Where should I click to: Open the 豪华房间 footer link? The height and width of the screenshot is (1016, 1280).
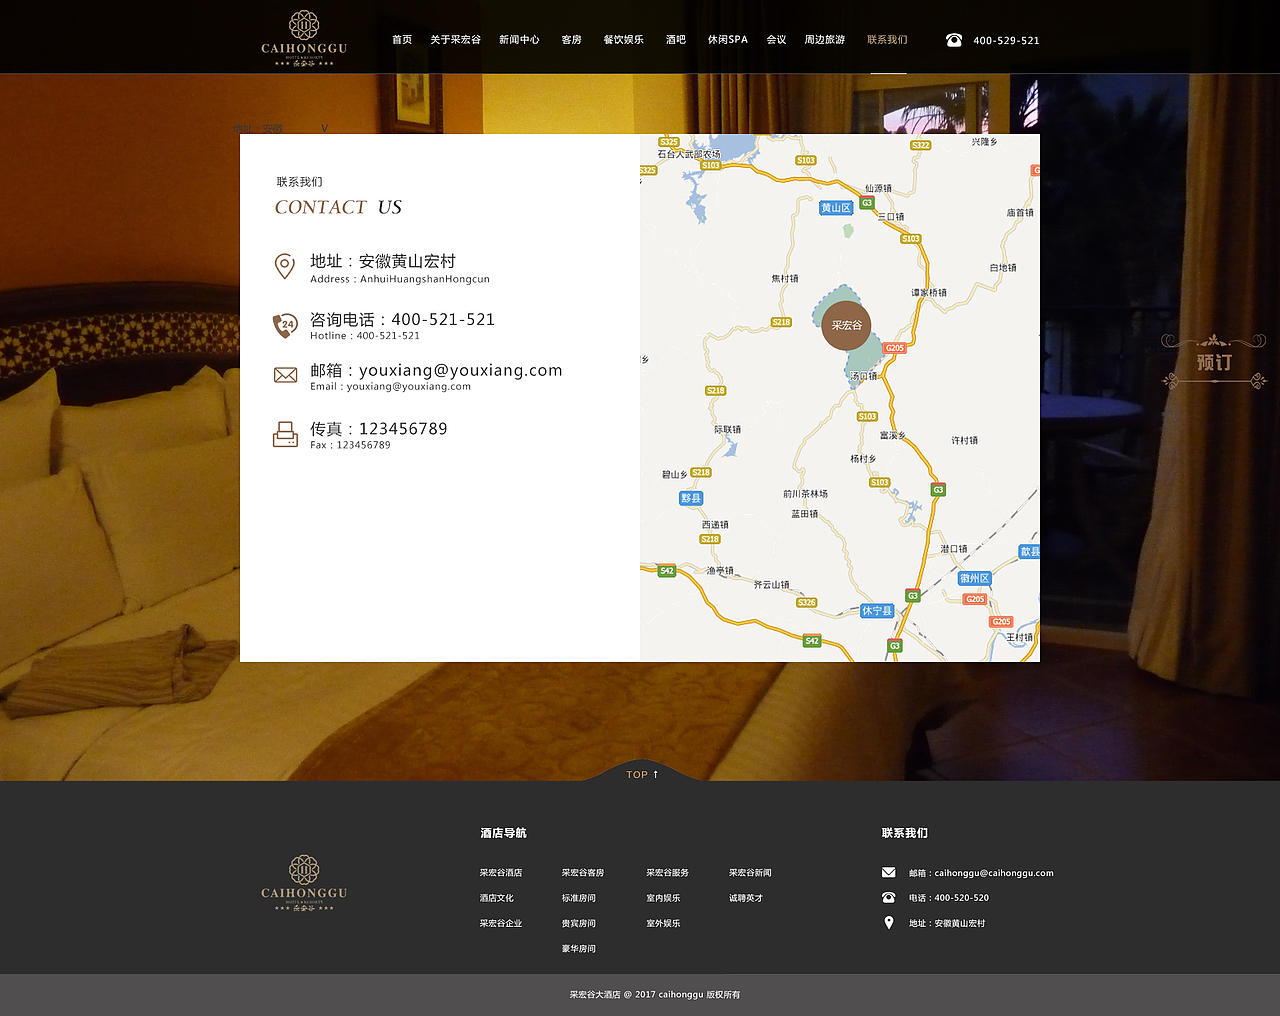pos(579,947)
